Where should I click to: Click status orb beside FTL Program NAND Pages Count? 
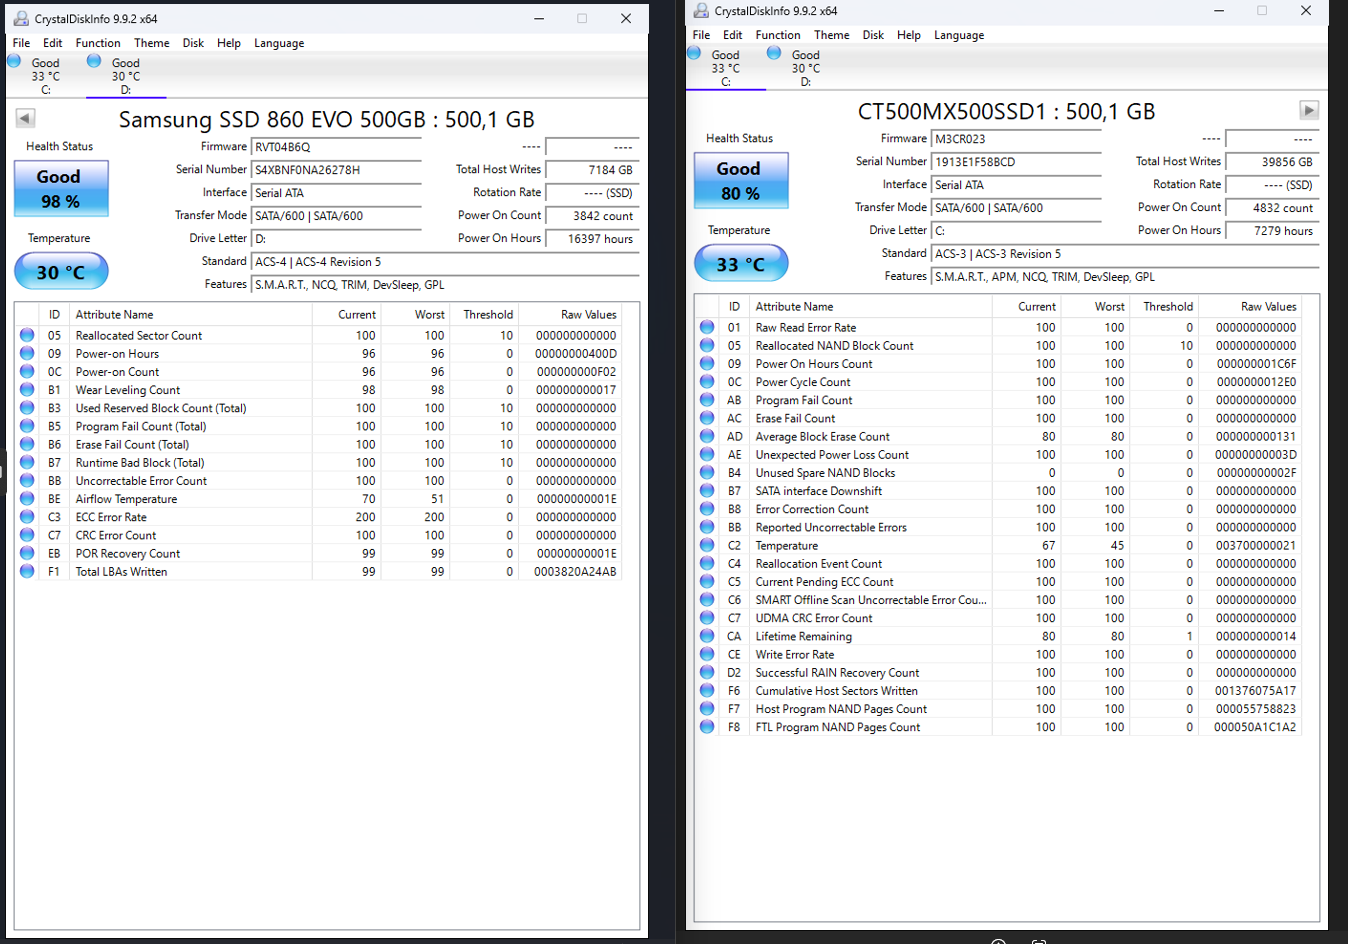pos(707,728)
